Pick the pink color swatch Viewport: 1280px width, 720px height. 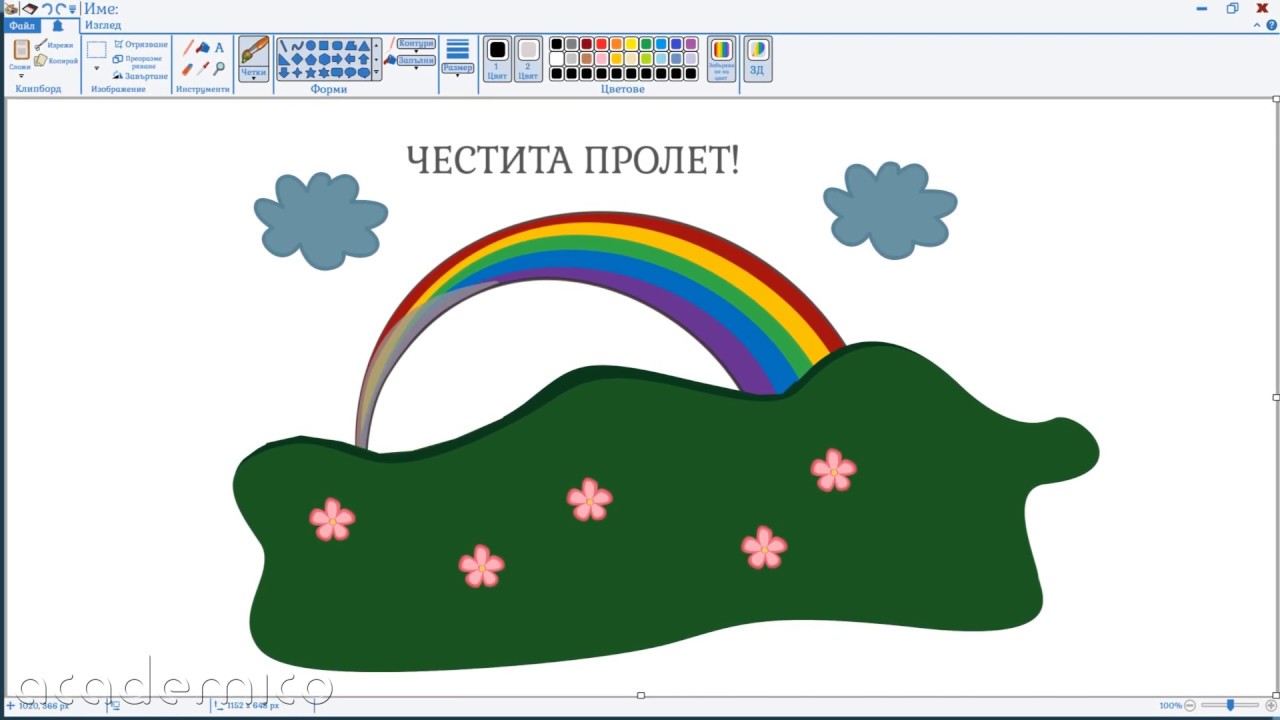602,59
